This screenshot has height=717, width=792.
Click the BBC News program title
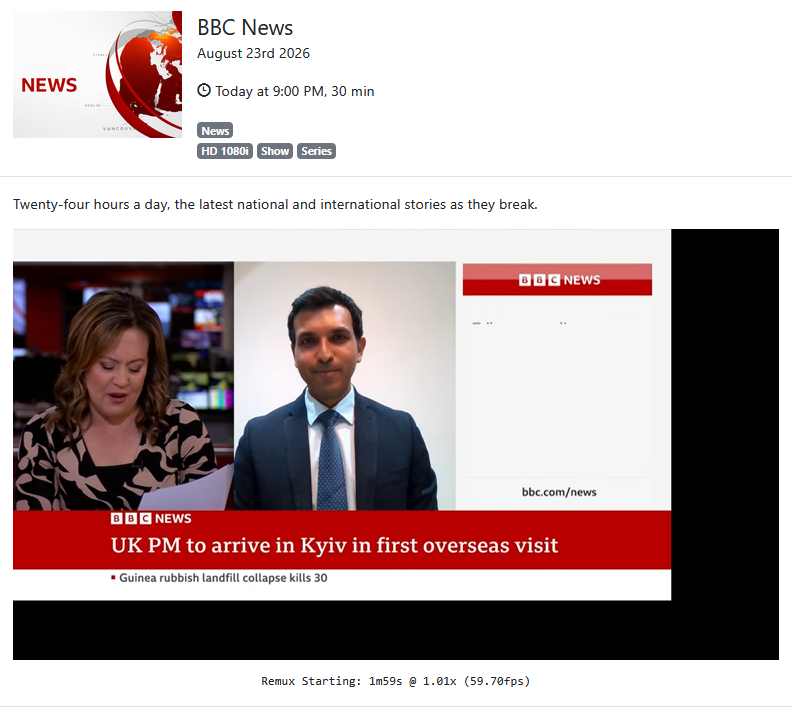245,28
